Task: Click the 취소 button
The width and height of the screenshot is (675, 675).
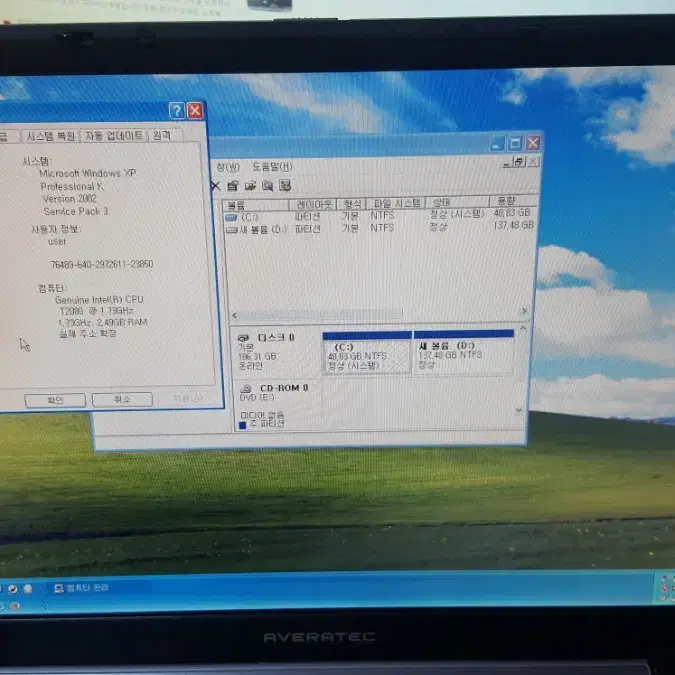Action: pos(122,399)
